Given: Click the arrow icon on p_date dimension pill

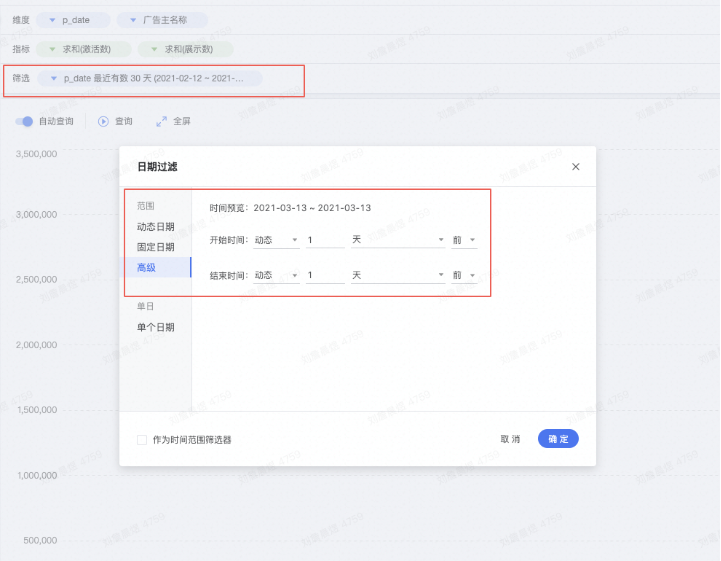Looking at the screenshot, I should (51, 20).
